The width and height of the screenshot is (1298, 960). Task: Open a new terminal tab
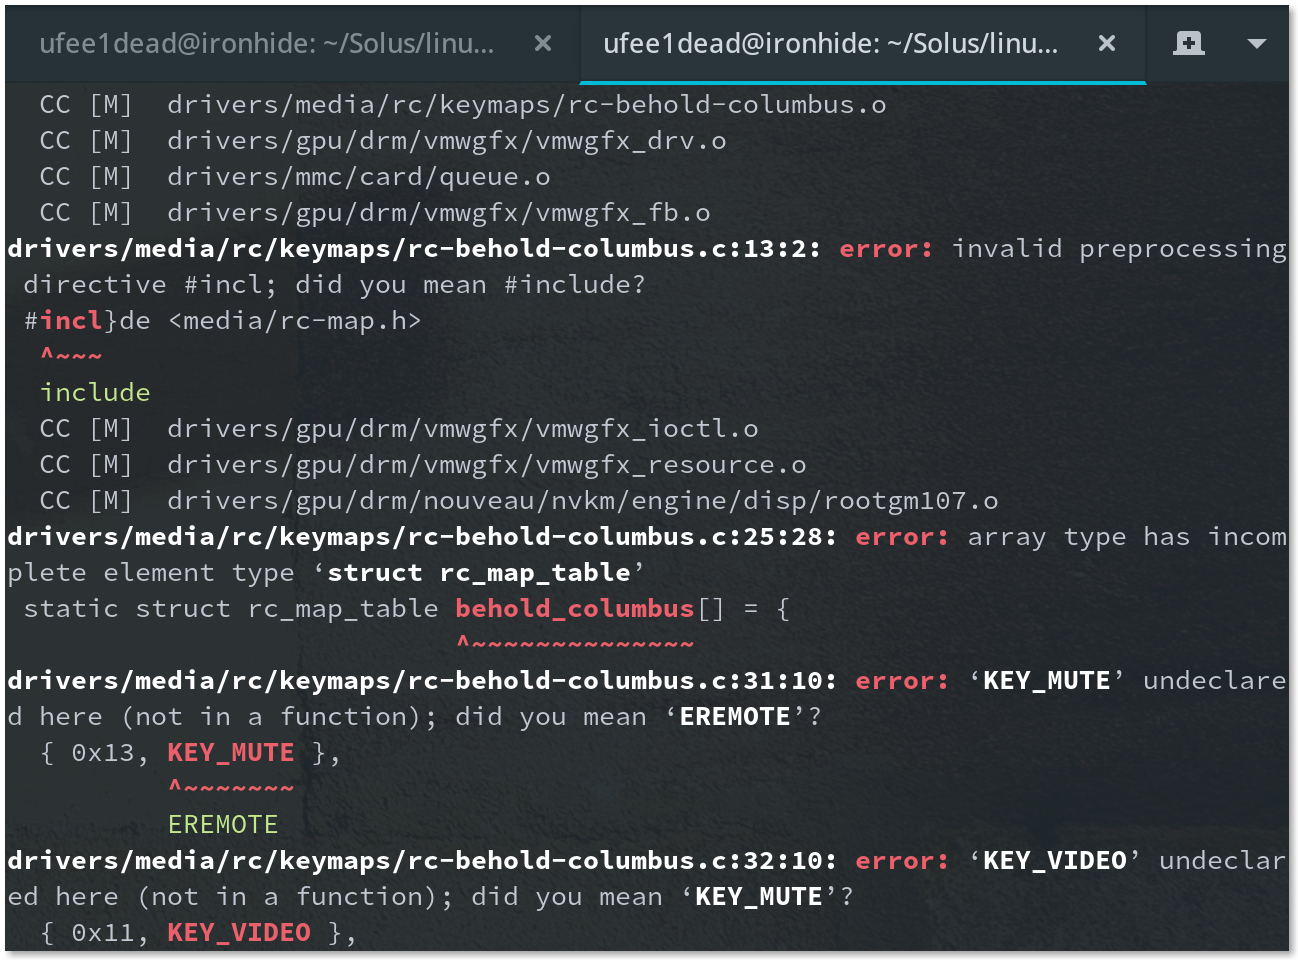click(1188, 43)
